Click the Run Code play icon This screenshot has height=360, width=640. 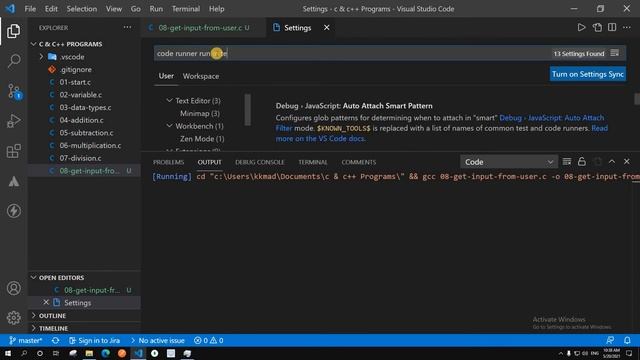pyautogui.click(x=581, y=27)
